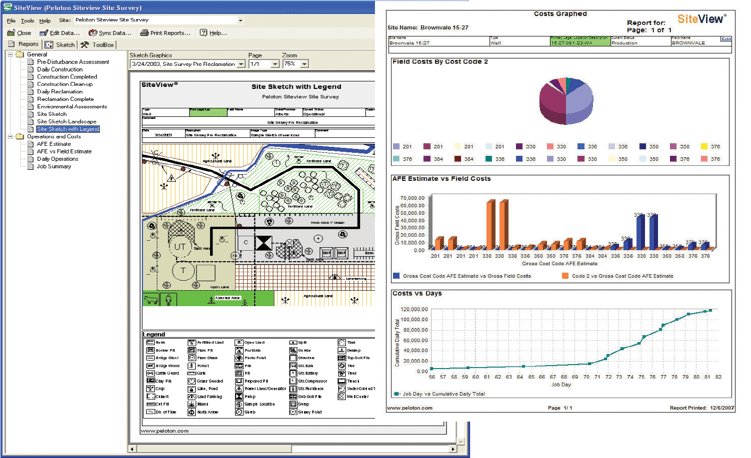
Task: Open the Site selection dropdown
Action: pyautogui.click(x=240, y=20)
